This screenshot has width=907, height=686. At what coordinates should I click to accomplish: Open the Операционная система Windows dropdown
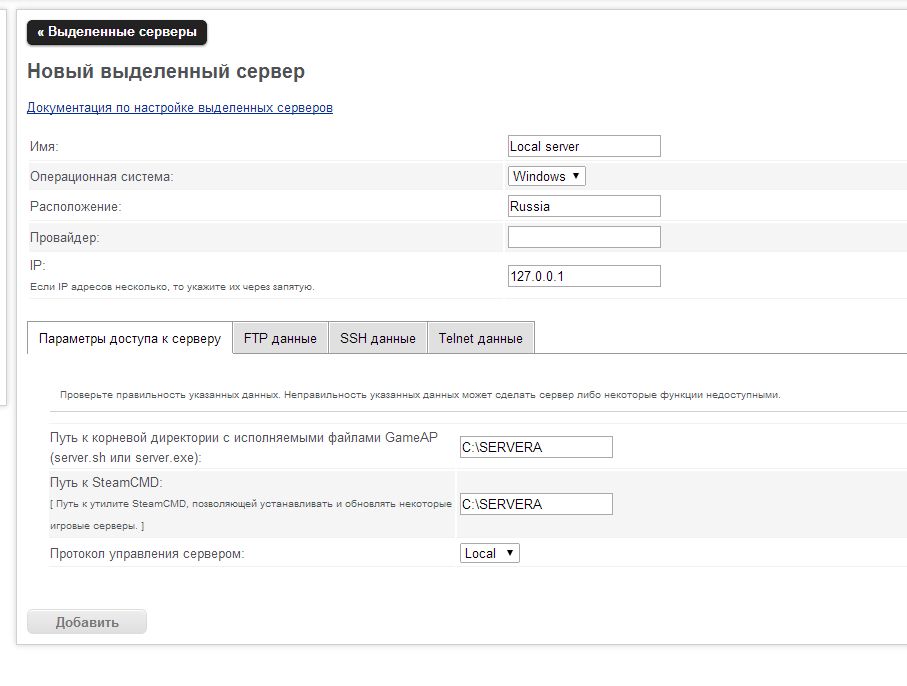546,176
